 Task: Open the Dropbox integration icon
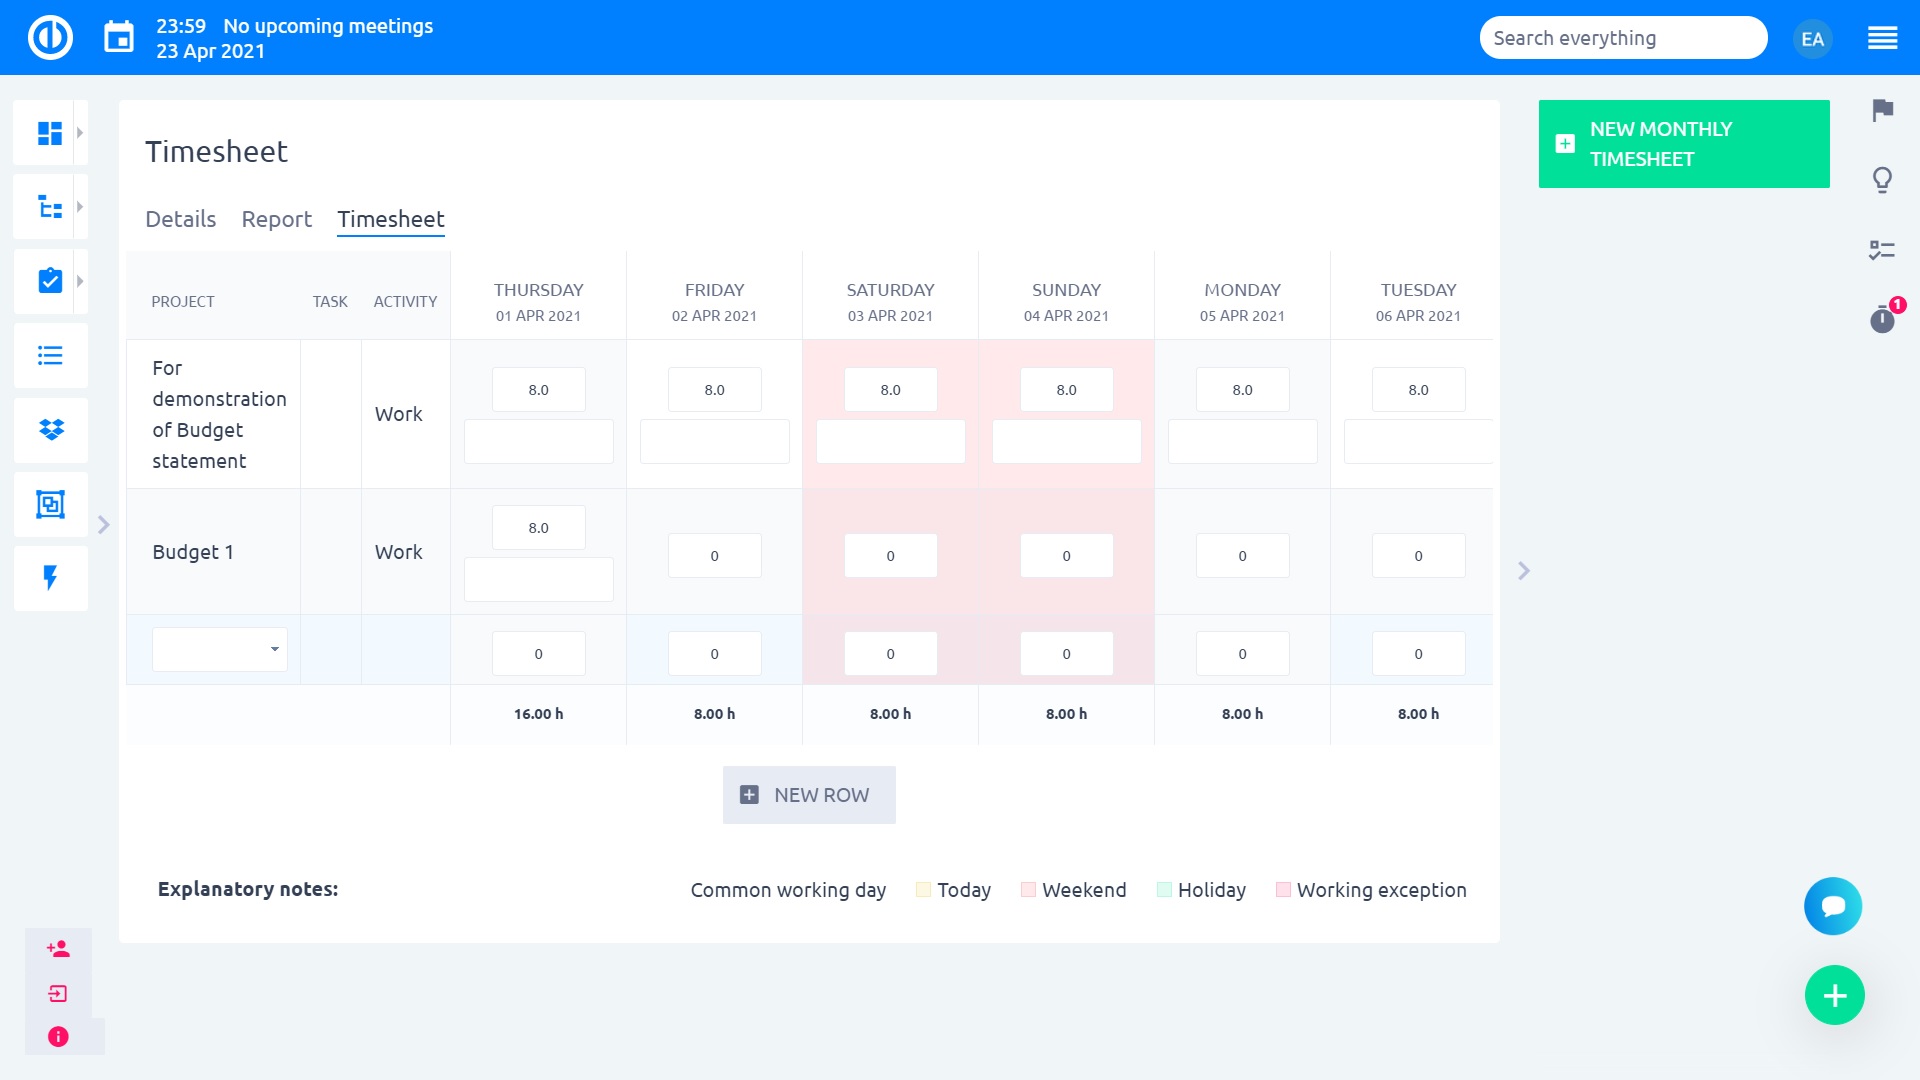coord(50,430)
